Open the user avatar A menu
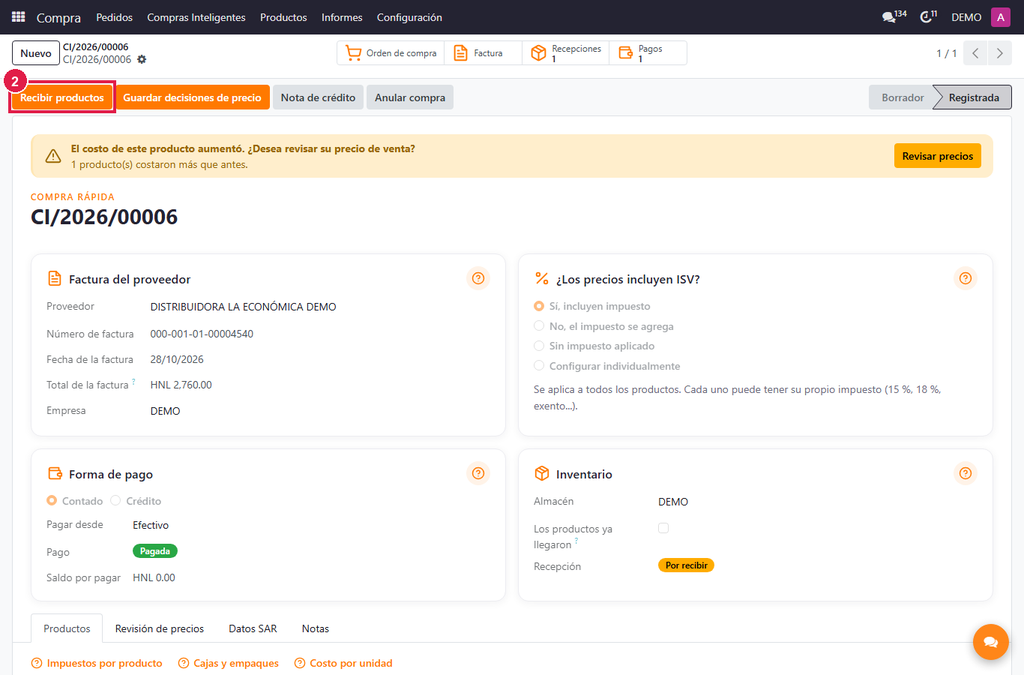 (x=1000, y=17)
